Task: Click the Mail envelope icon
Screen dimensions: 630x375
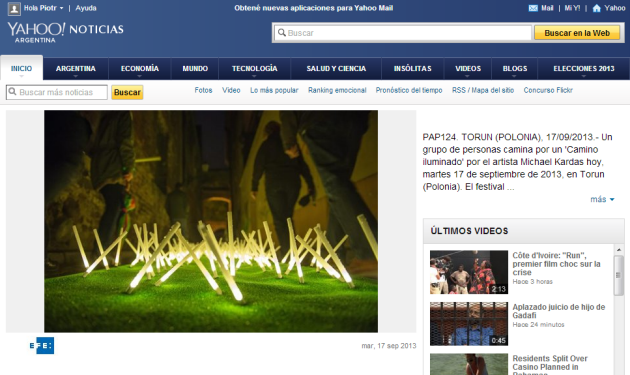Action: (x=533, y=8)
